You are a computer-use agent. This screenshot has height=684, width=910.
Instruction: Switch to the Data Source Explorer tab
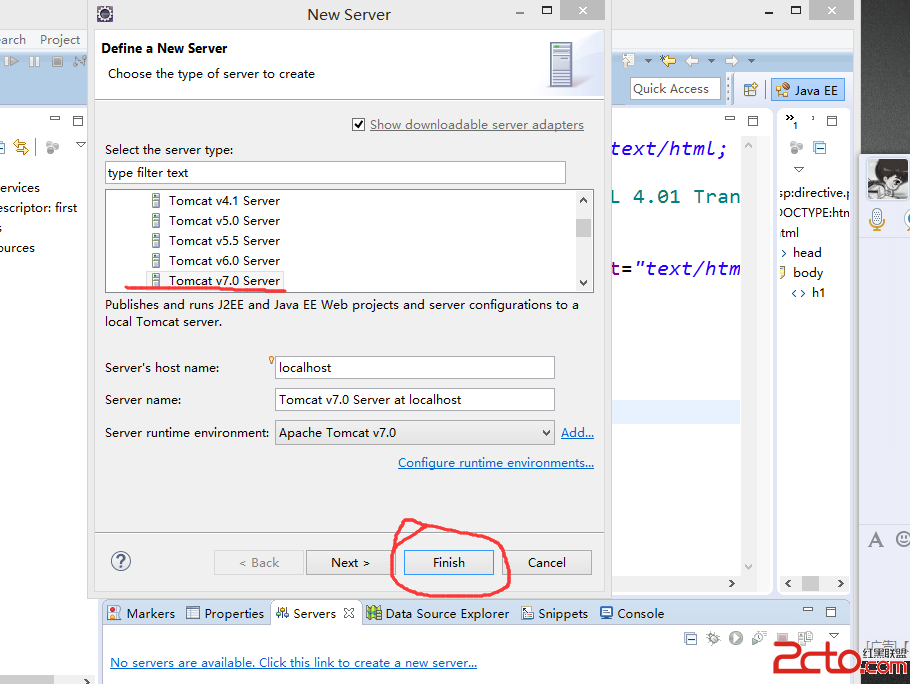[x=438, y=613]
